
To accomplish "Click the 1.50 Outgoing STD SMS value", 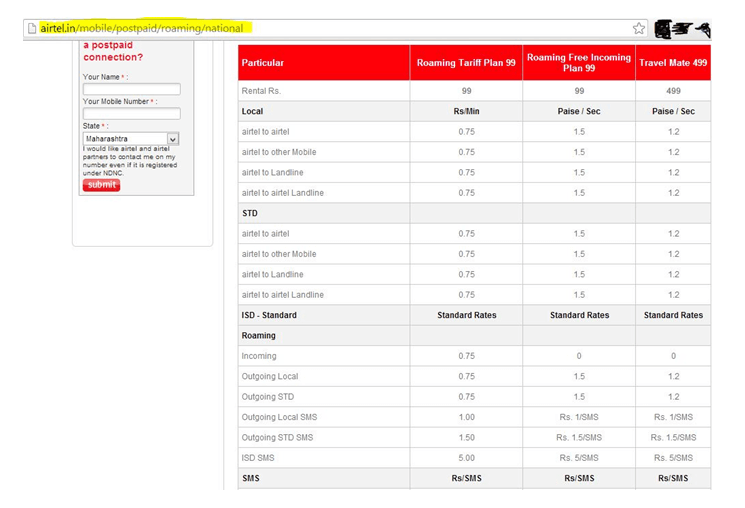I will [467, 438].
